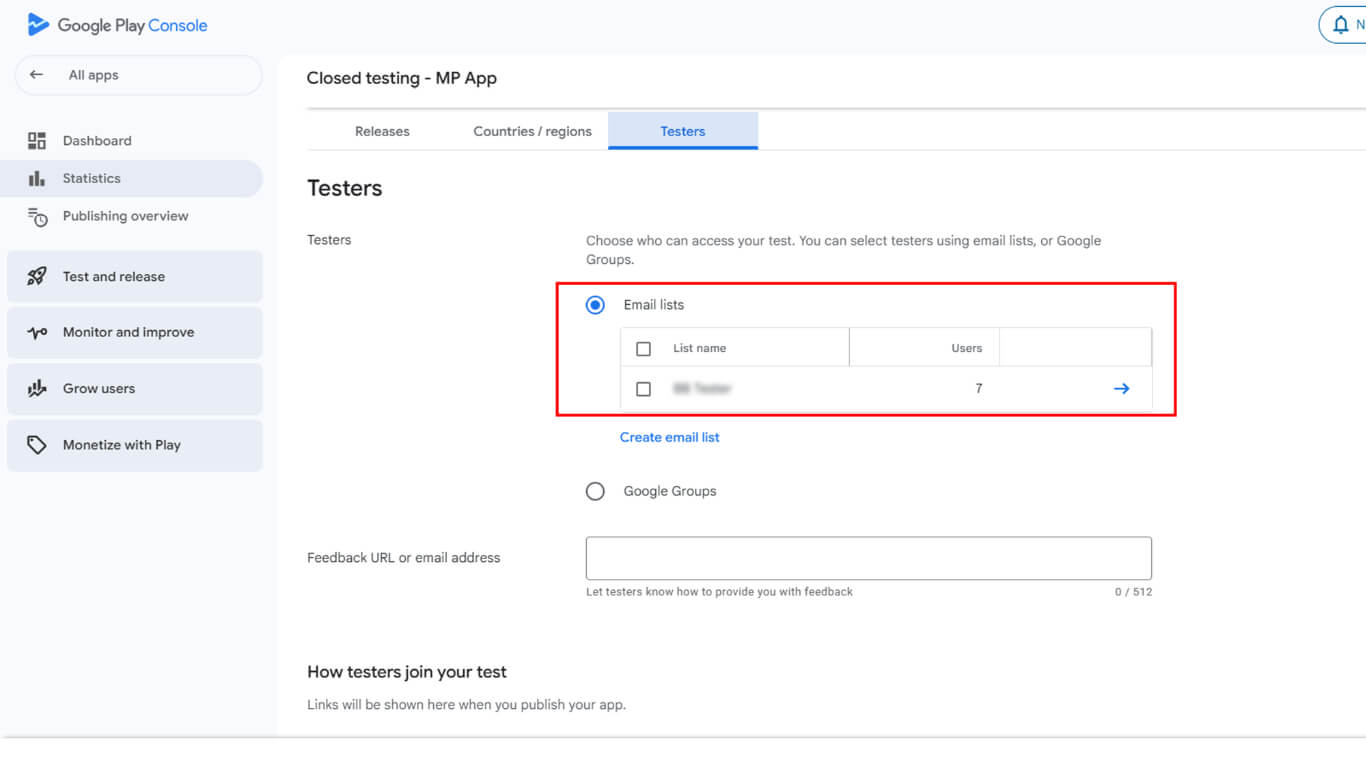This screenshot has height=769, width=1366.
Task: Select the Google Groups radio button
Action: pyautogui.click(x=595, y=491)
